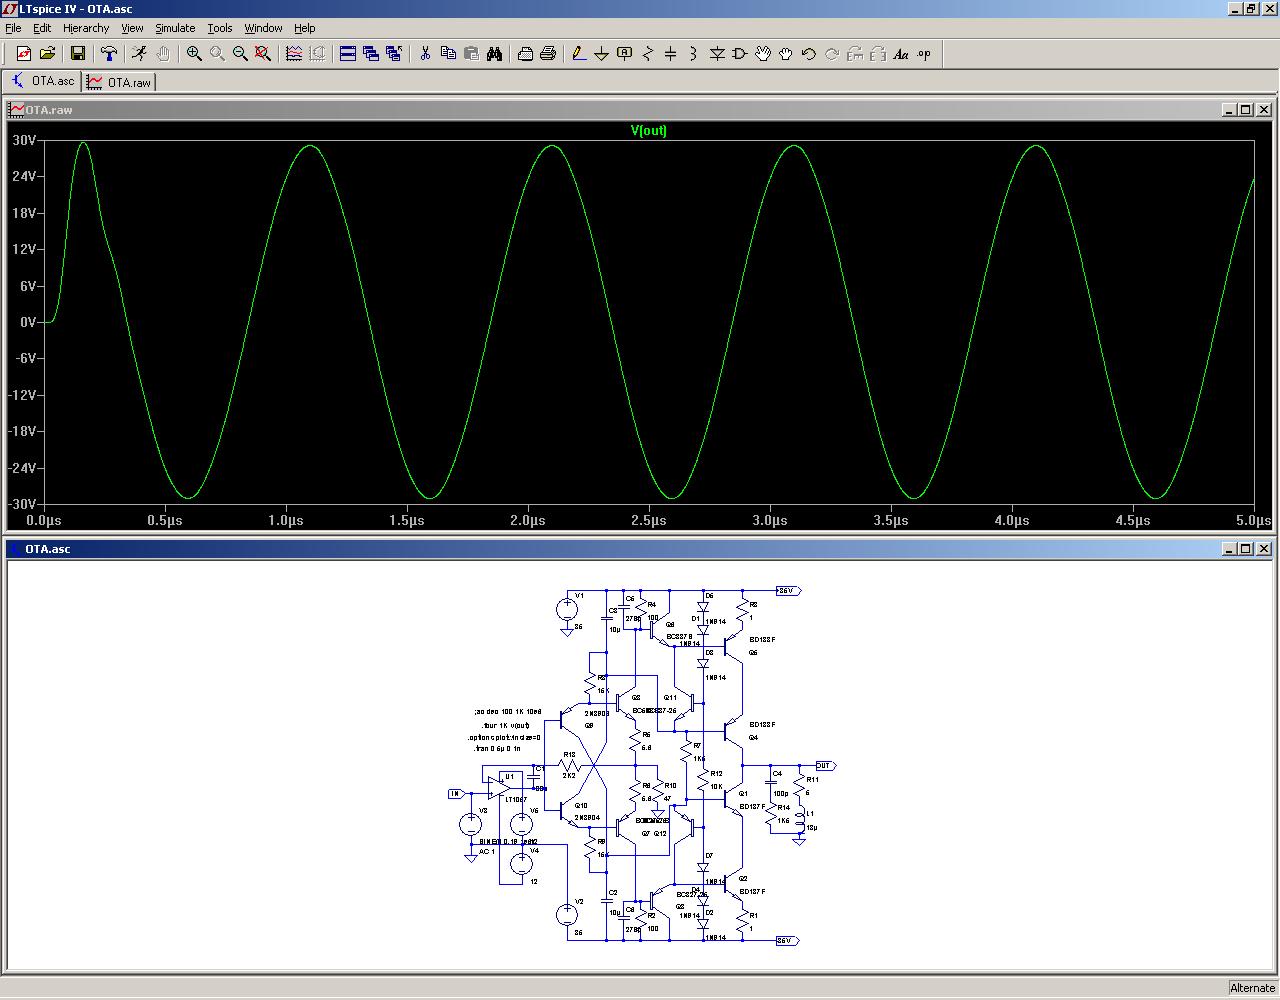Image resolution: width=1280 pixels, height=1000 pixels.
Task: Click the SPICE directive .op icon
Action: pos(924,54)
